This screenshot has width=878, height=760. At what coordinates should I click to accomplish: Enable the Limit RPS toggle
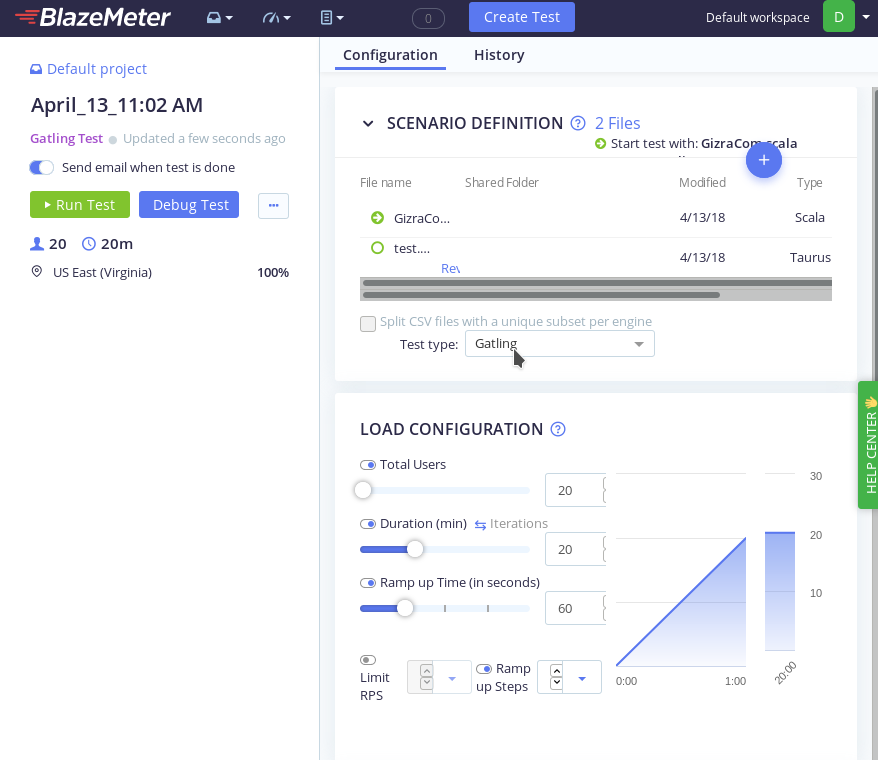click(x=368, y=660)
